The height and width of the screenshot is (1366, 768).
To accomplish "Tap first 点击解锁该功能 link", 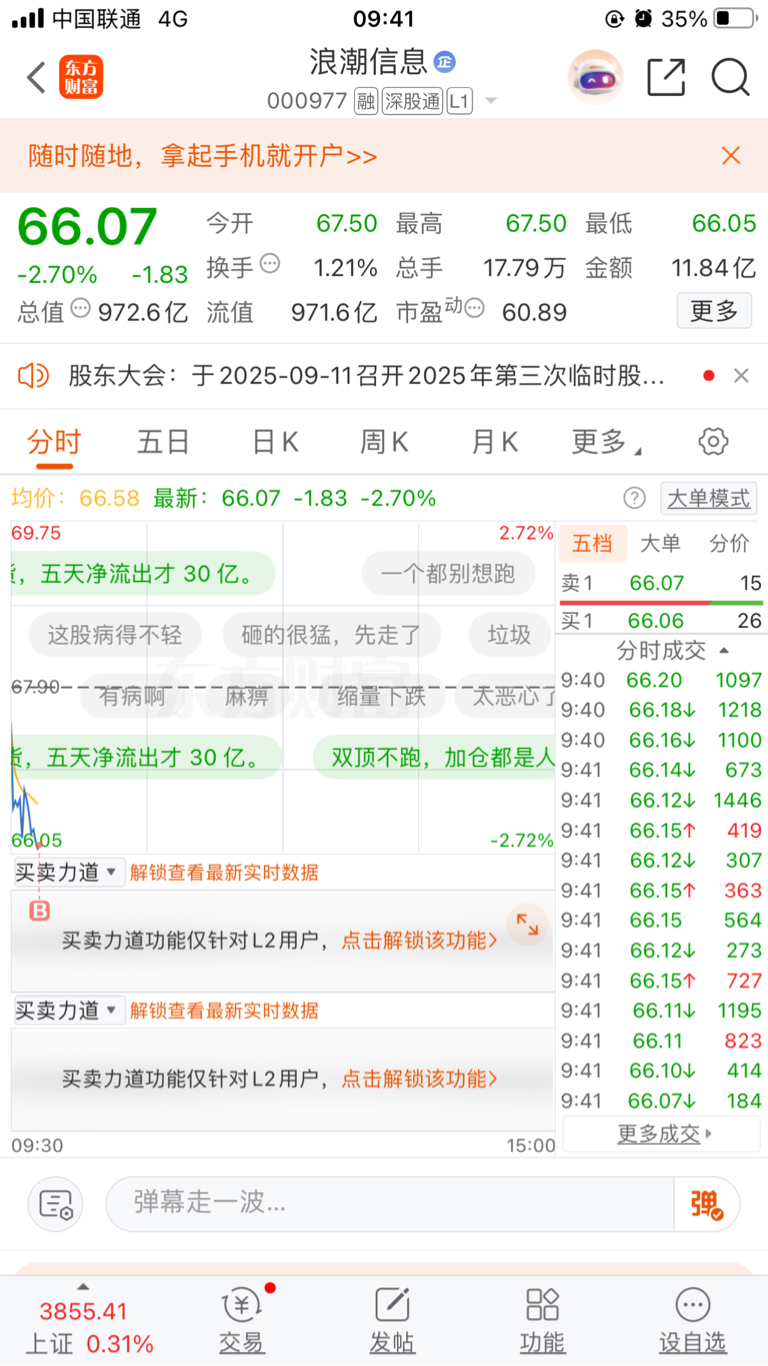I will coord(419,940).
